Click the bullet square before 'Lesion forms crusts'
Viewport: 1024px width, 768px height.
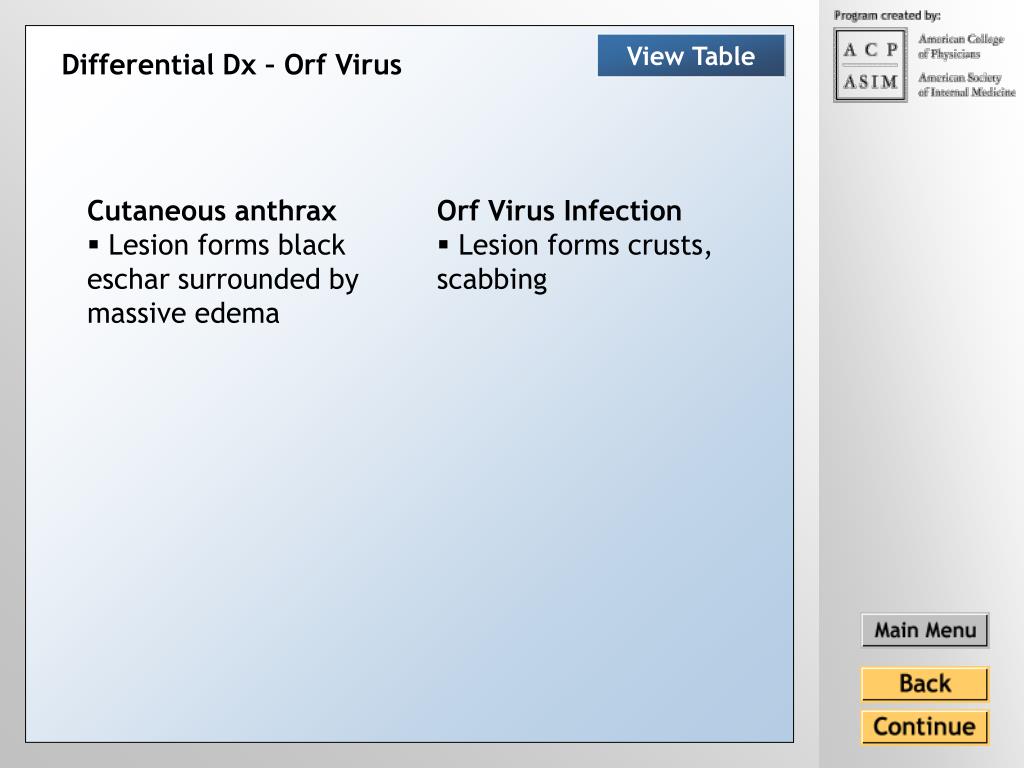click(x=443, y=246)
